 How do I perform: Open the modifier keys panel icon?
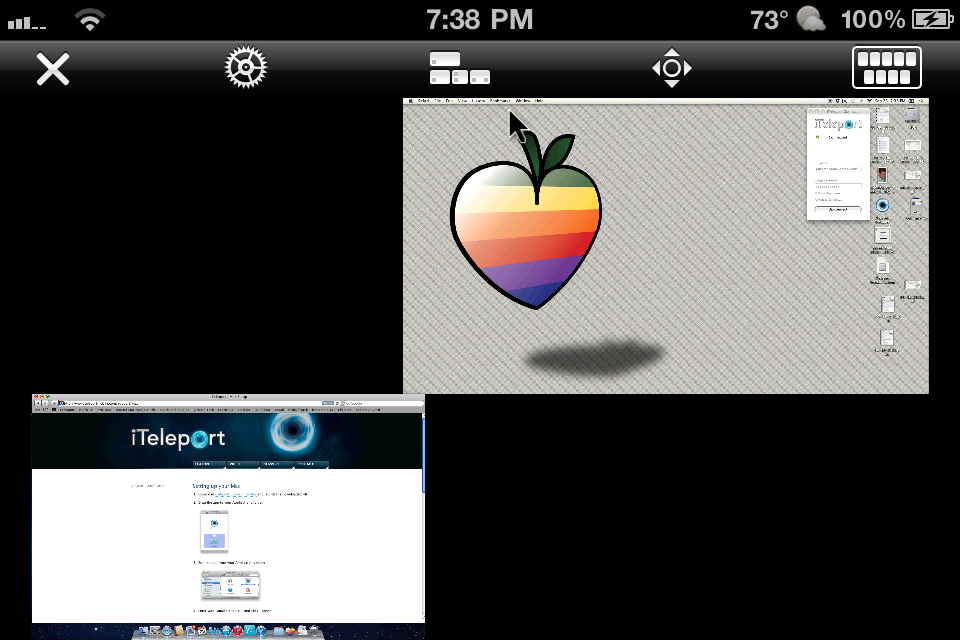[x=459, y=69]
